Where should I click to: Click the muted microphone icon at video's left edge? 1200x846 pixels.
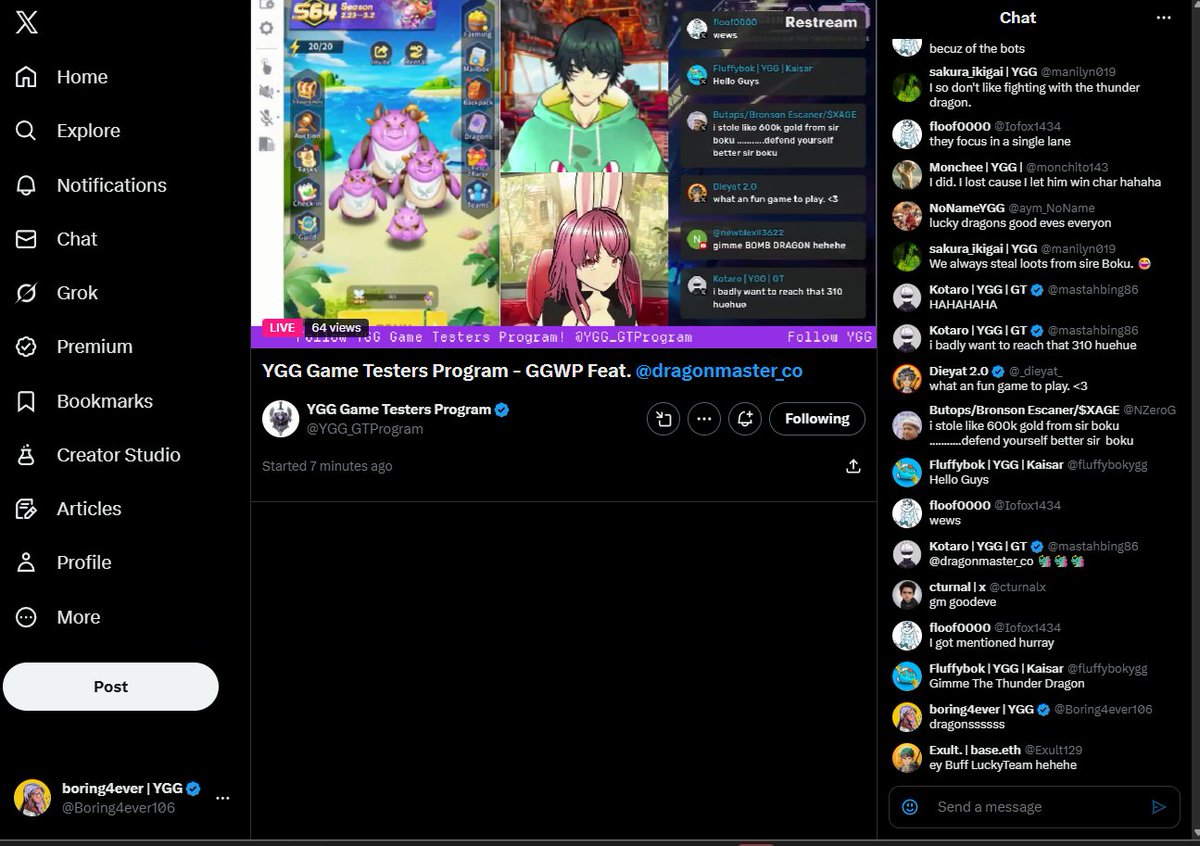(266, 118)
